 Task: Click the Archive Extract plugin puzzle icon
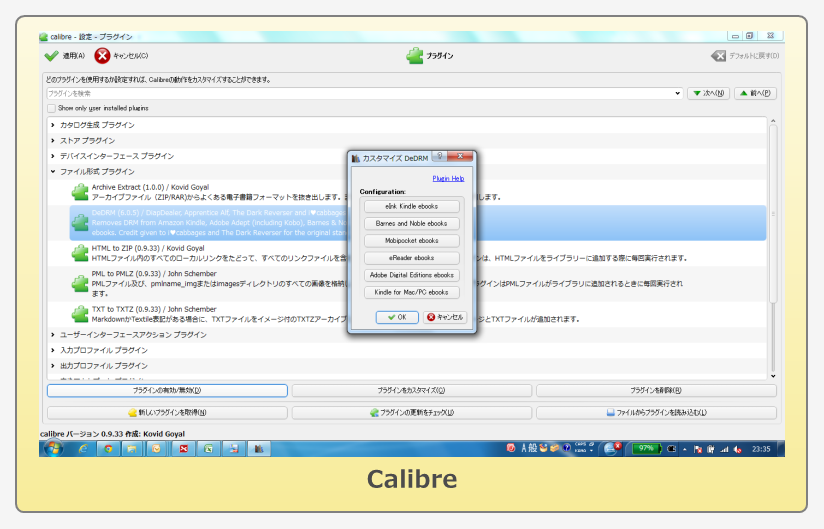click(x=79, y=191)
